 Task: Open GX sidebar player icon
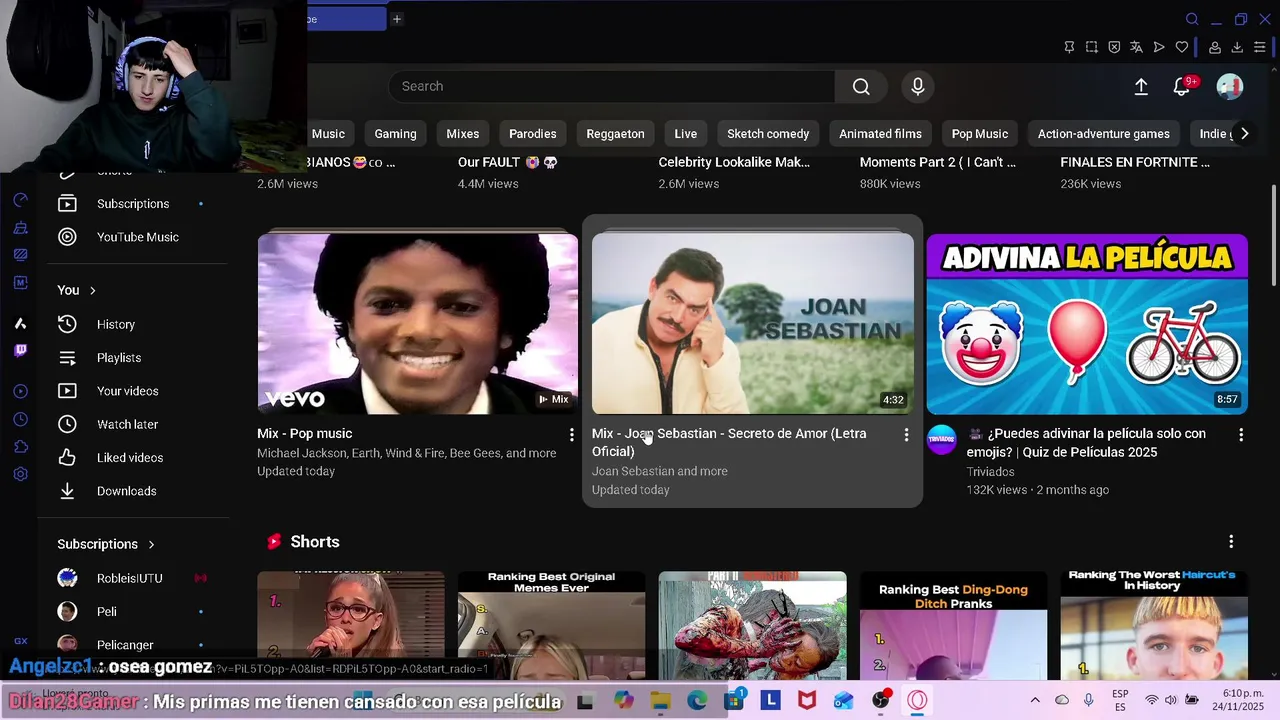coord(20,391)
